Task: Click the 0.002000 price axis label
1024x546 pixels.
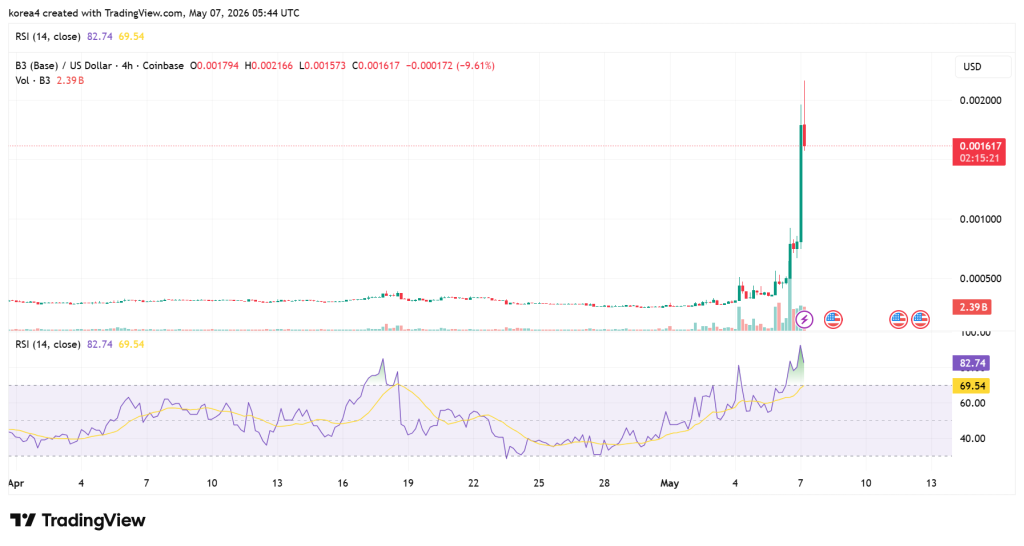Action: [980, 101]
